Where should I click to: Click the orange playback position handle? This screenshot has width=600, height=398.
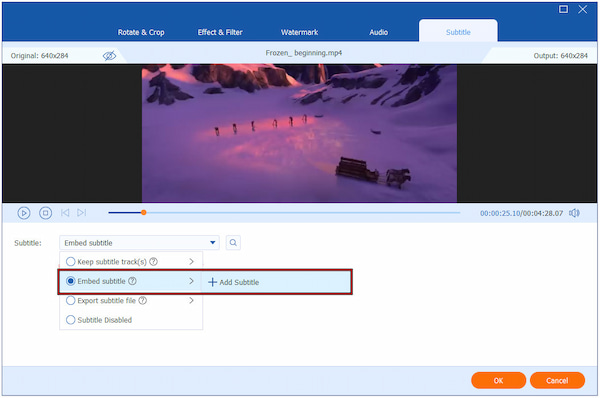click(143, 212)
